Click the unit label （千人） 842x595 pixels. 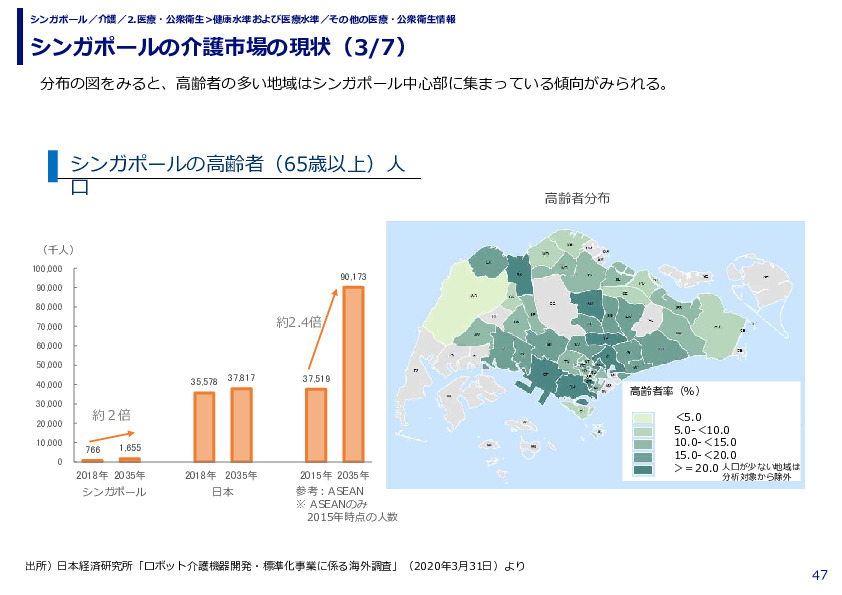pyautogui.click(x=58, y=250)
